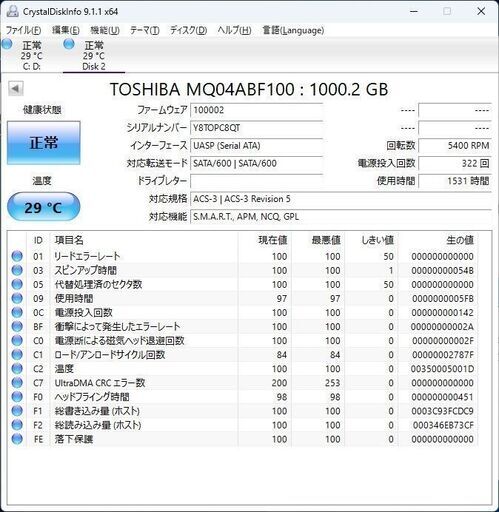Click the 項目名 column header

144,240
